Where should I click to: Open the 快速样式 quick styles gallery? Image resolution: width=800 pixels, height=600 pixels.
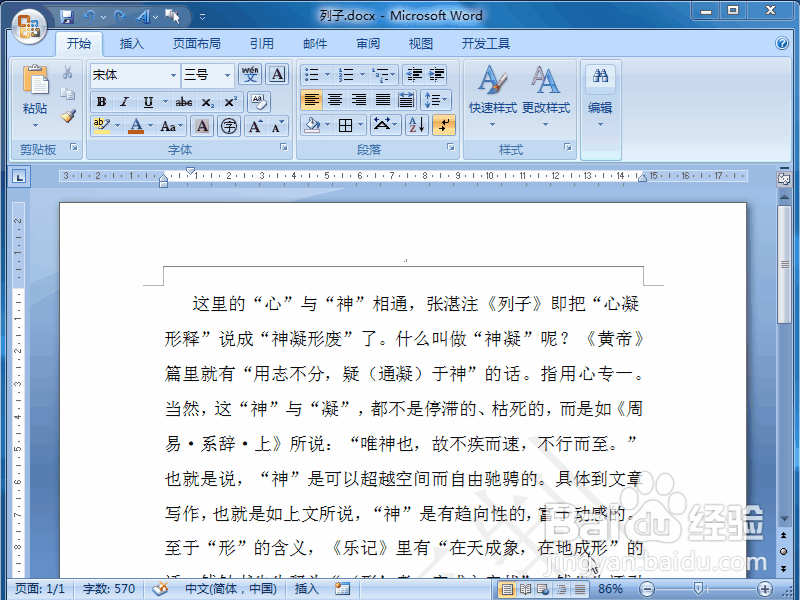point(493,90)
